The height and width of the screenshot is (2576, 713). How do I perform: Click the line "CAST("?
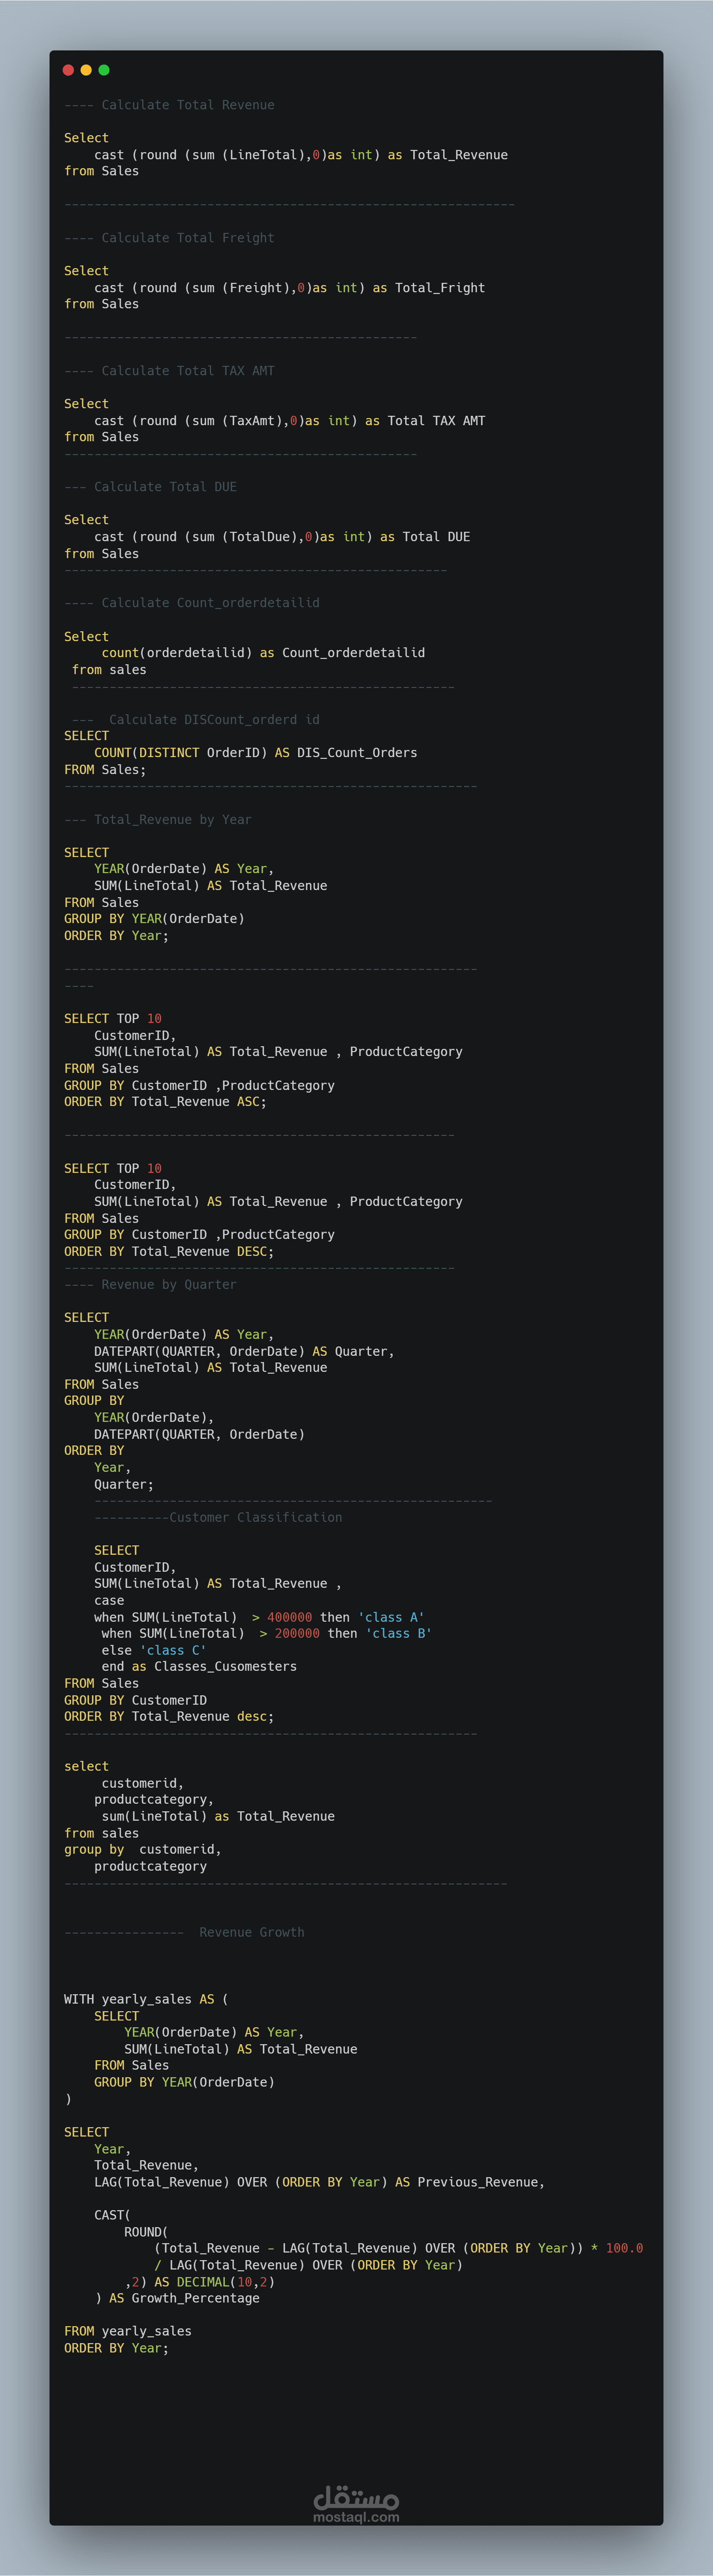click(x=113, y=2216)
